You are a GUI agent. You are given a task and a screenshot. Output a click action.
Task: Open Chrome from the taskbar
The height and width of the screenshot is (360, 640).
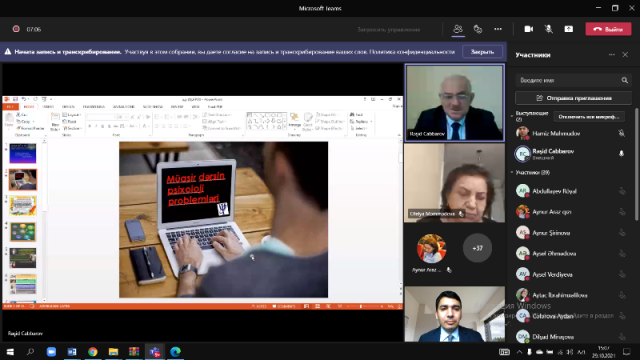point(93,351)
